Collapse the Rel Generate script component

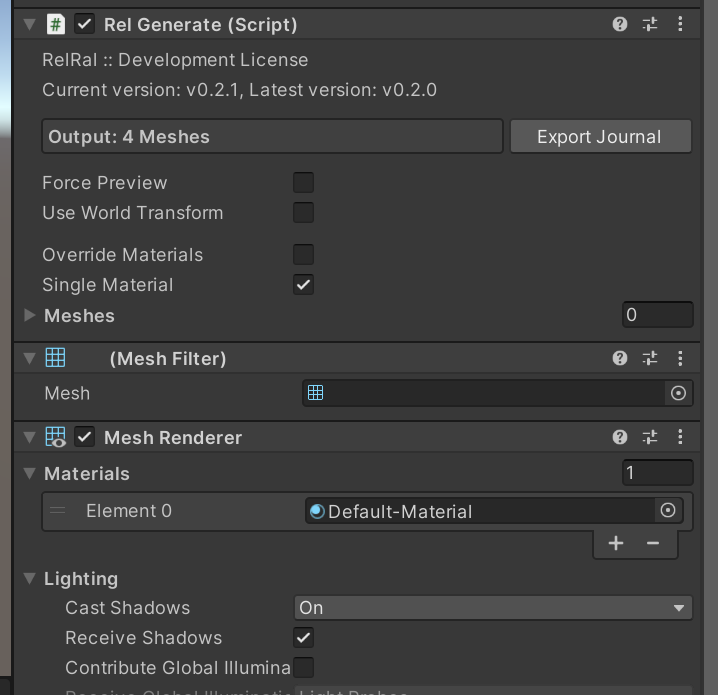click(30, 24)
